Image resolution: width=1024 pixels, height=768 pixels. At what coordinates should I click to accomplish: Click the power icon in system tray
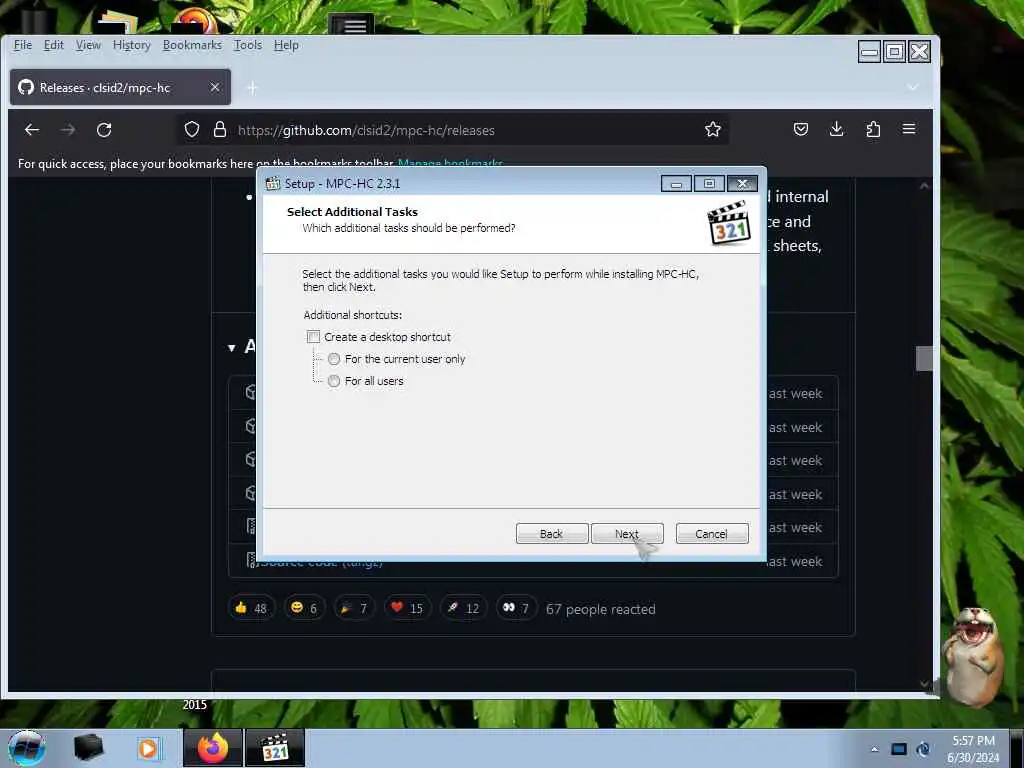click(923, 749)
